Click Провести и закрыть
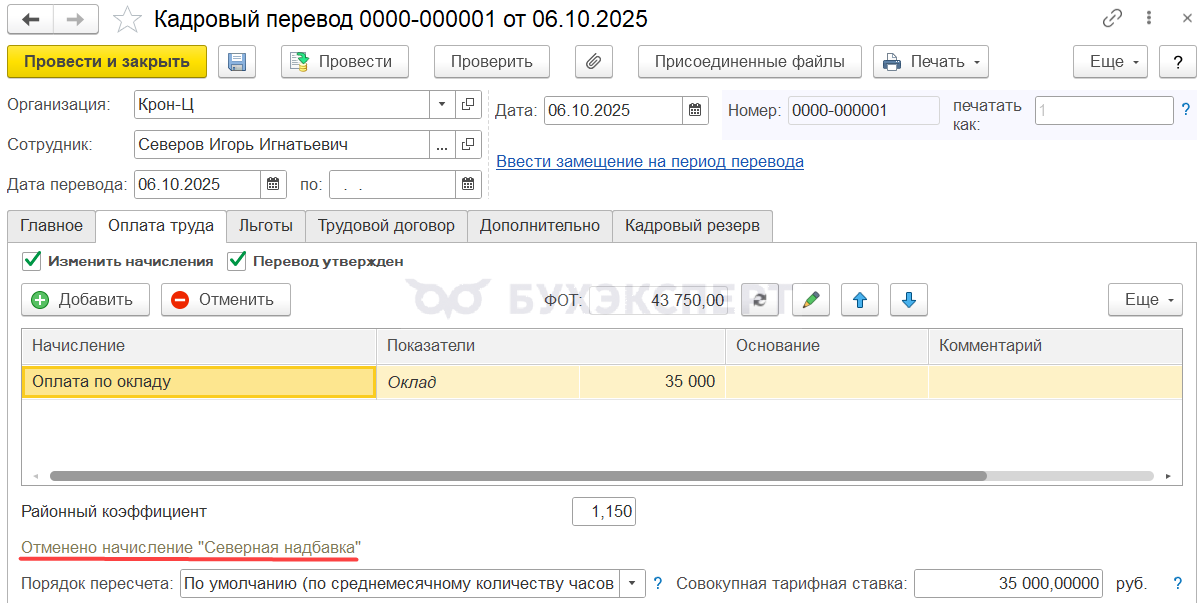Image resolution: width=1204 pixels, height=603 pixels. pos(107,62)
